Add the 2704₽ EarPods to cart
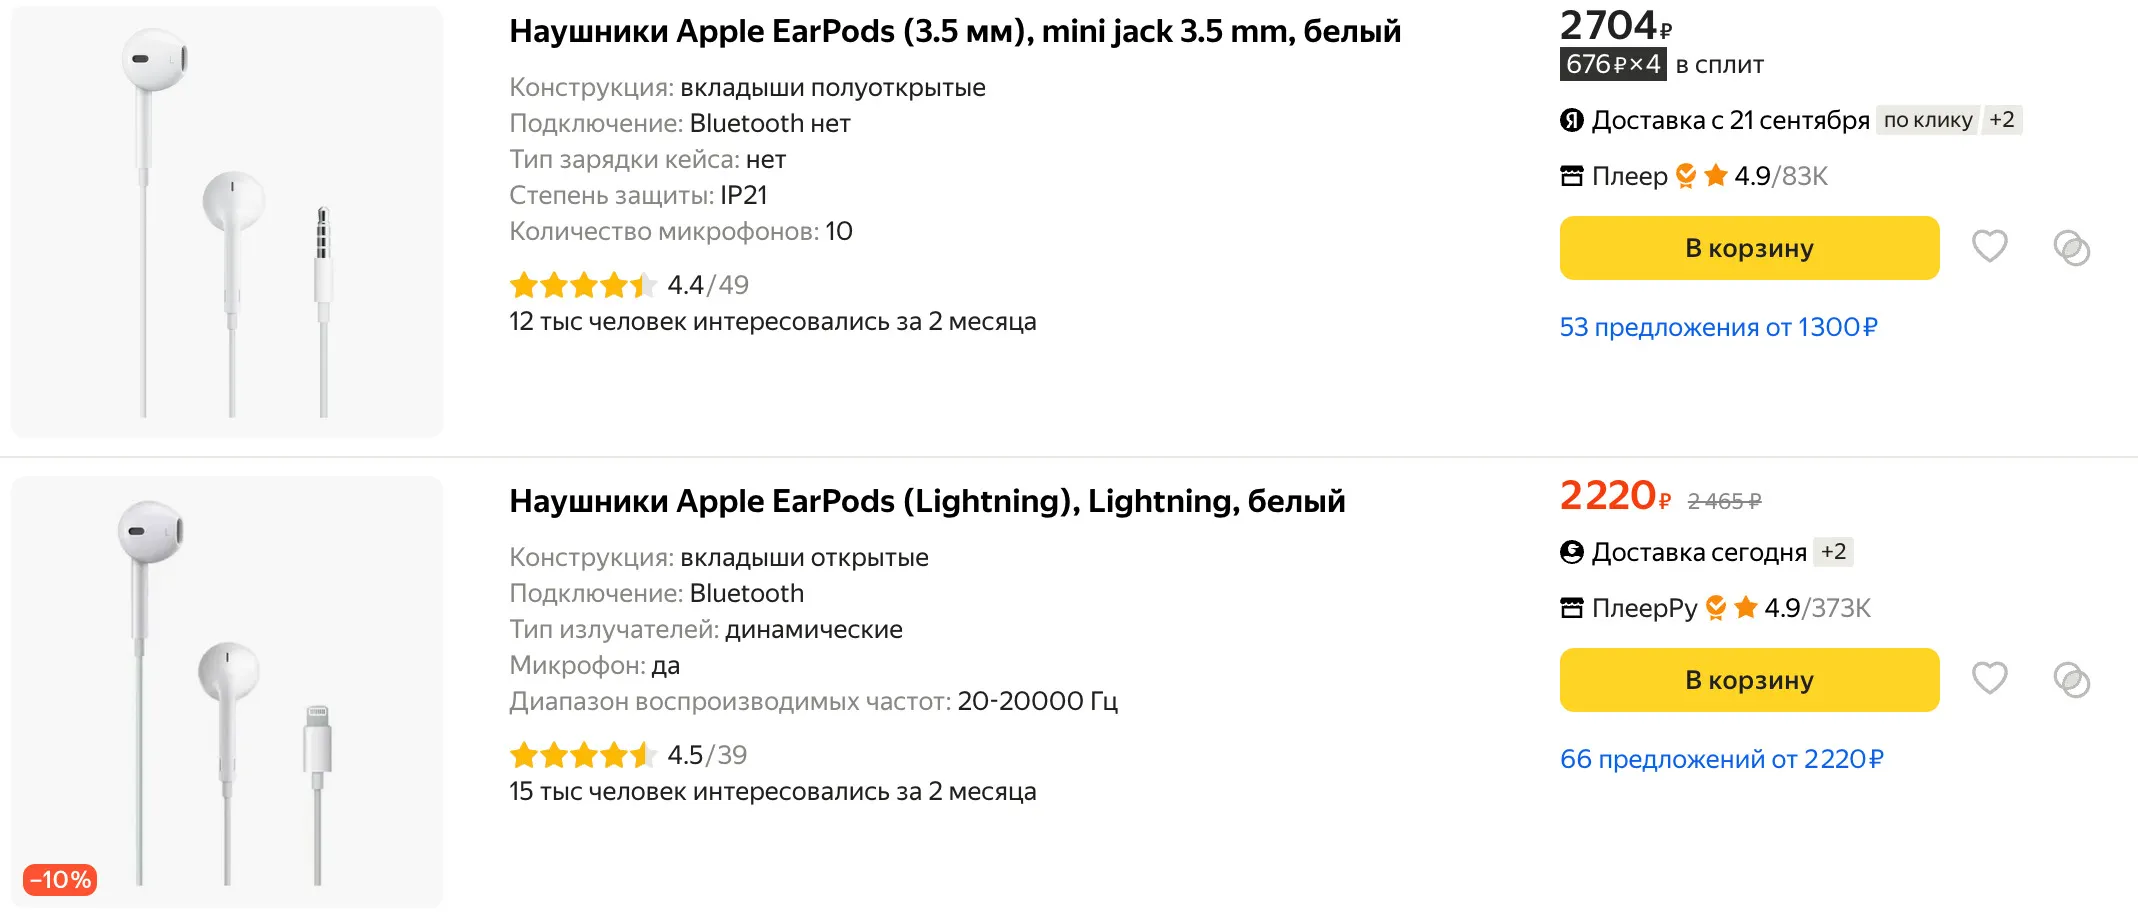Viewport: 2138px width, 912px height. coord(1749,248)
